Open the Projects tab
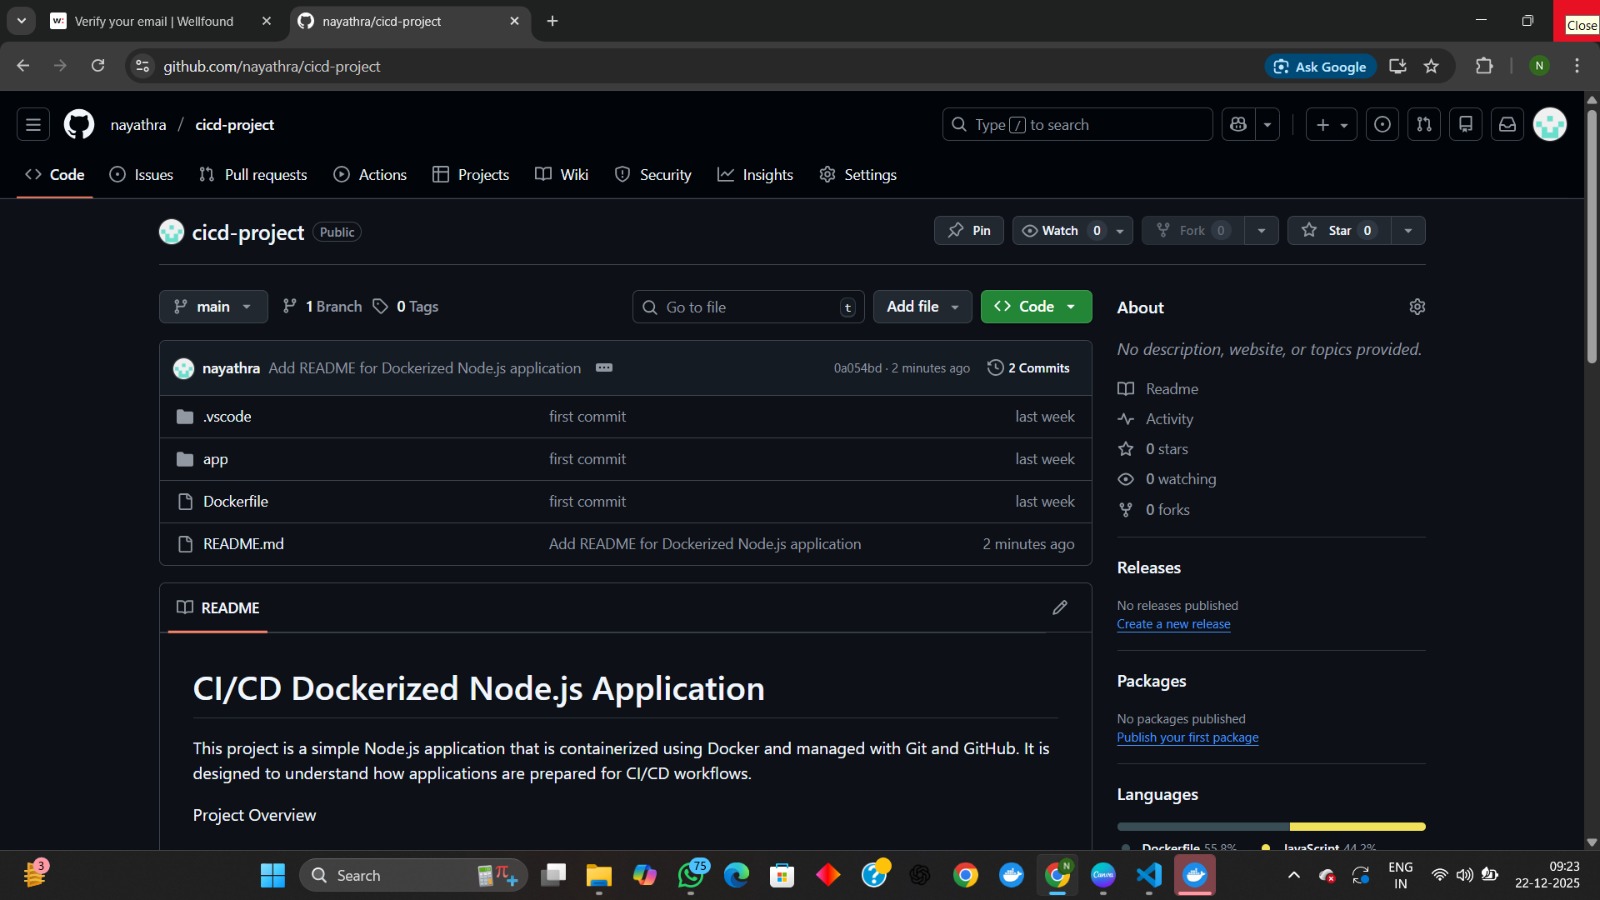 [471, 175]
